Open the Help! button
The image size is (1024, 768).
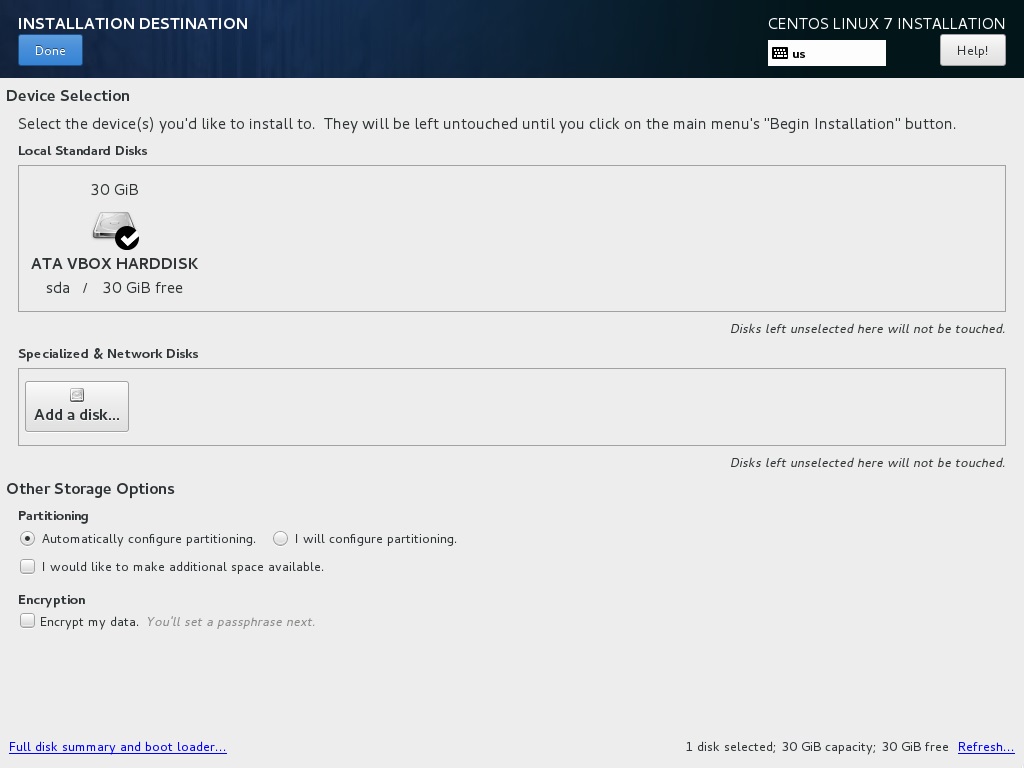point(972,50)
